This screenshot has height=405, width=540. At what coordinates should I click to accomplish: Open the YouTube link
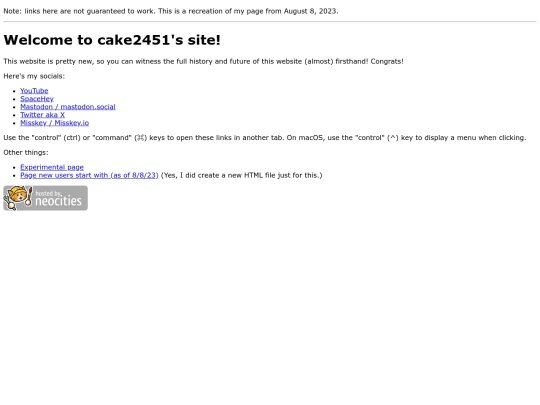34,91
